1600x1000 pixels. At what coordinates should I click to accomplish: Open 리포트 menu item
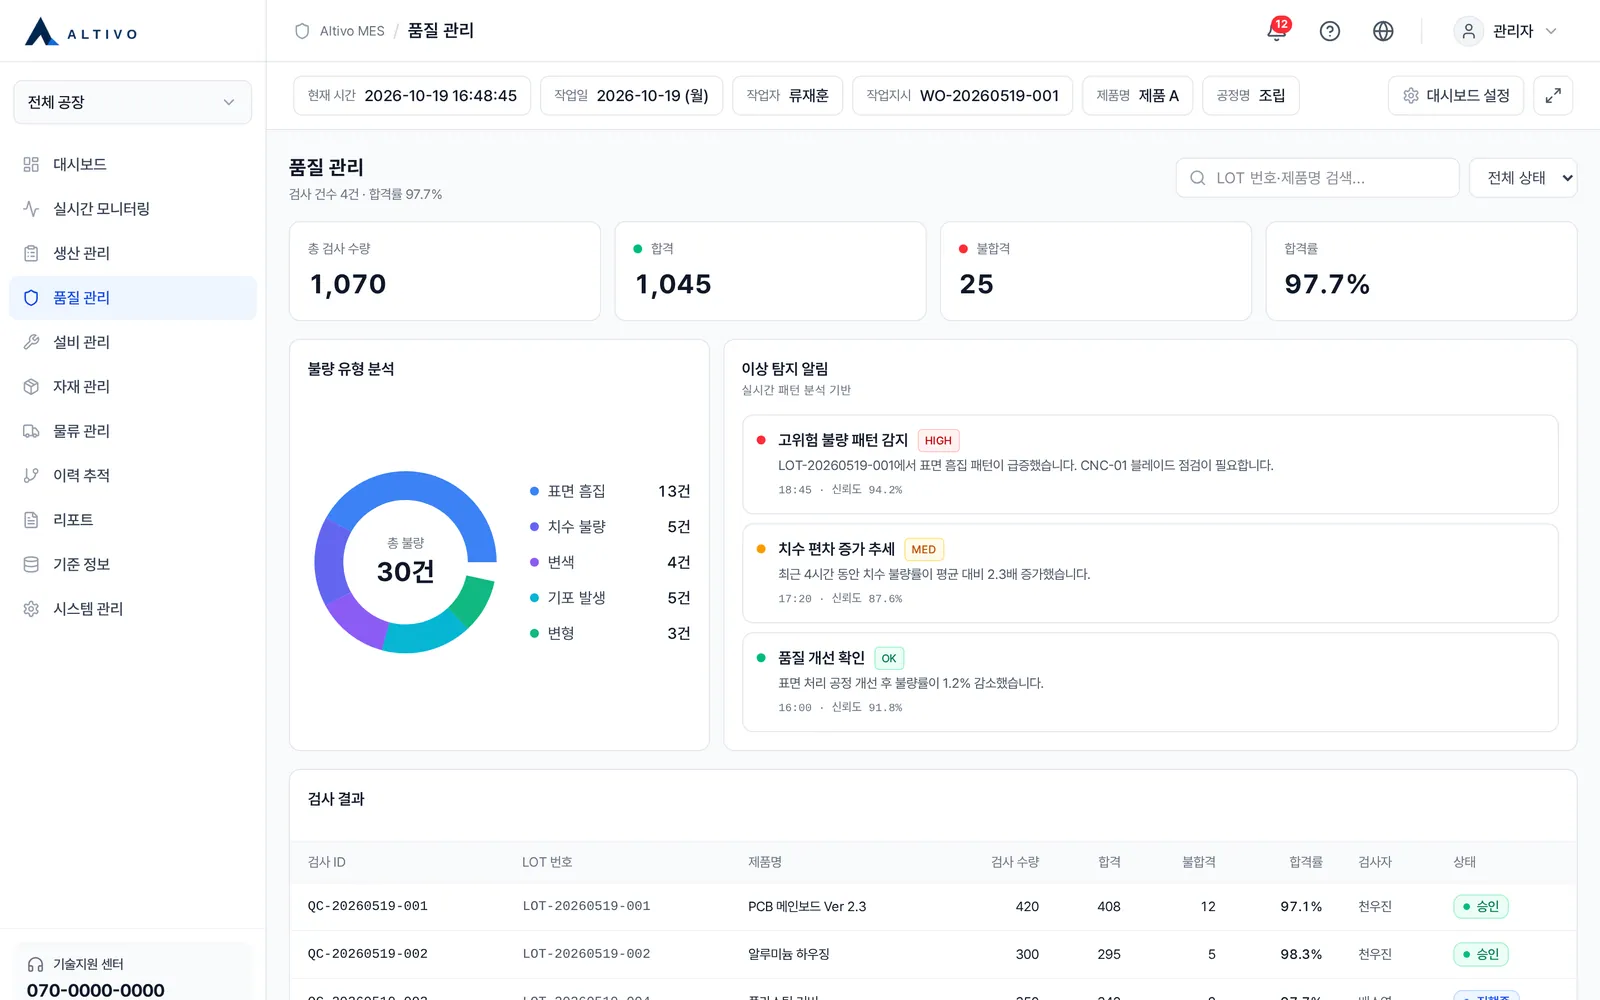pos(133,520)
